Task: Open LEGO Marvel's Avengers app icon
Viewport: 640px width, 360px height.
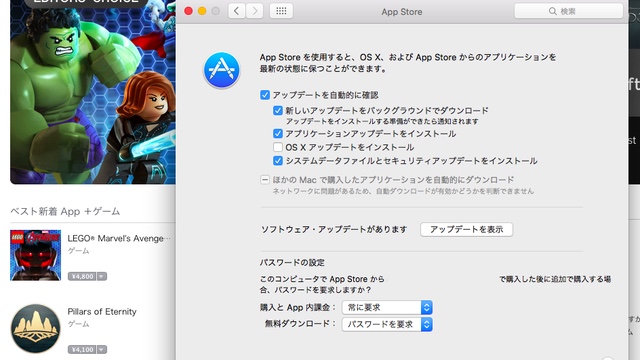Action: tap(36, 255)
